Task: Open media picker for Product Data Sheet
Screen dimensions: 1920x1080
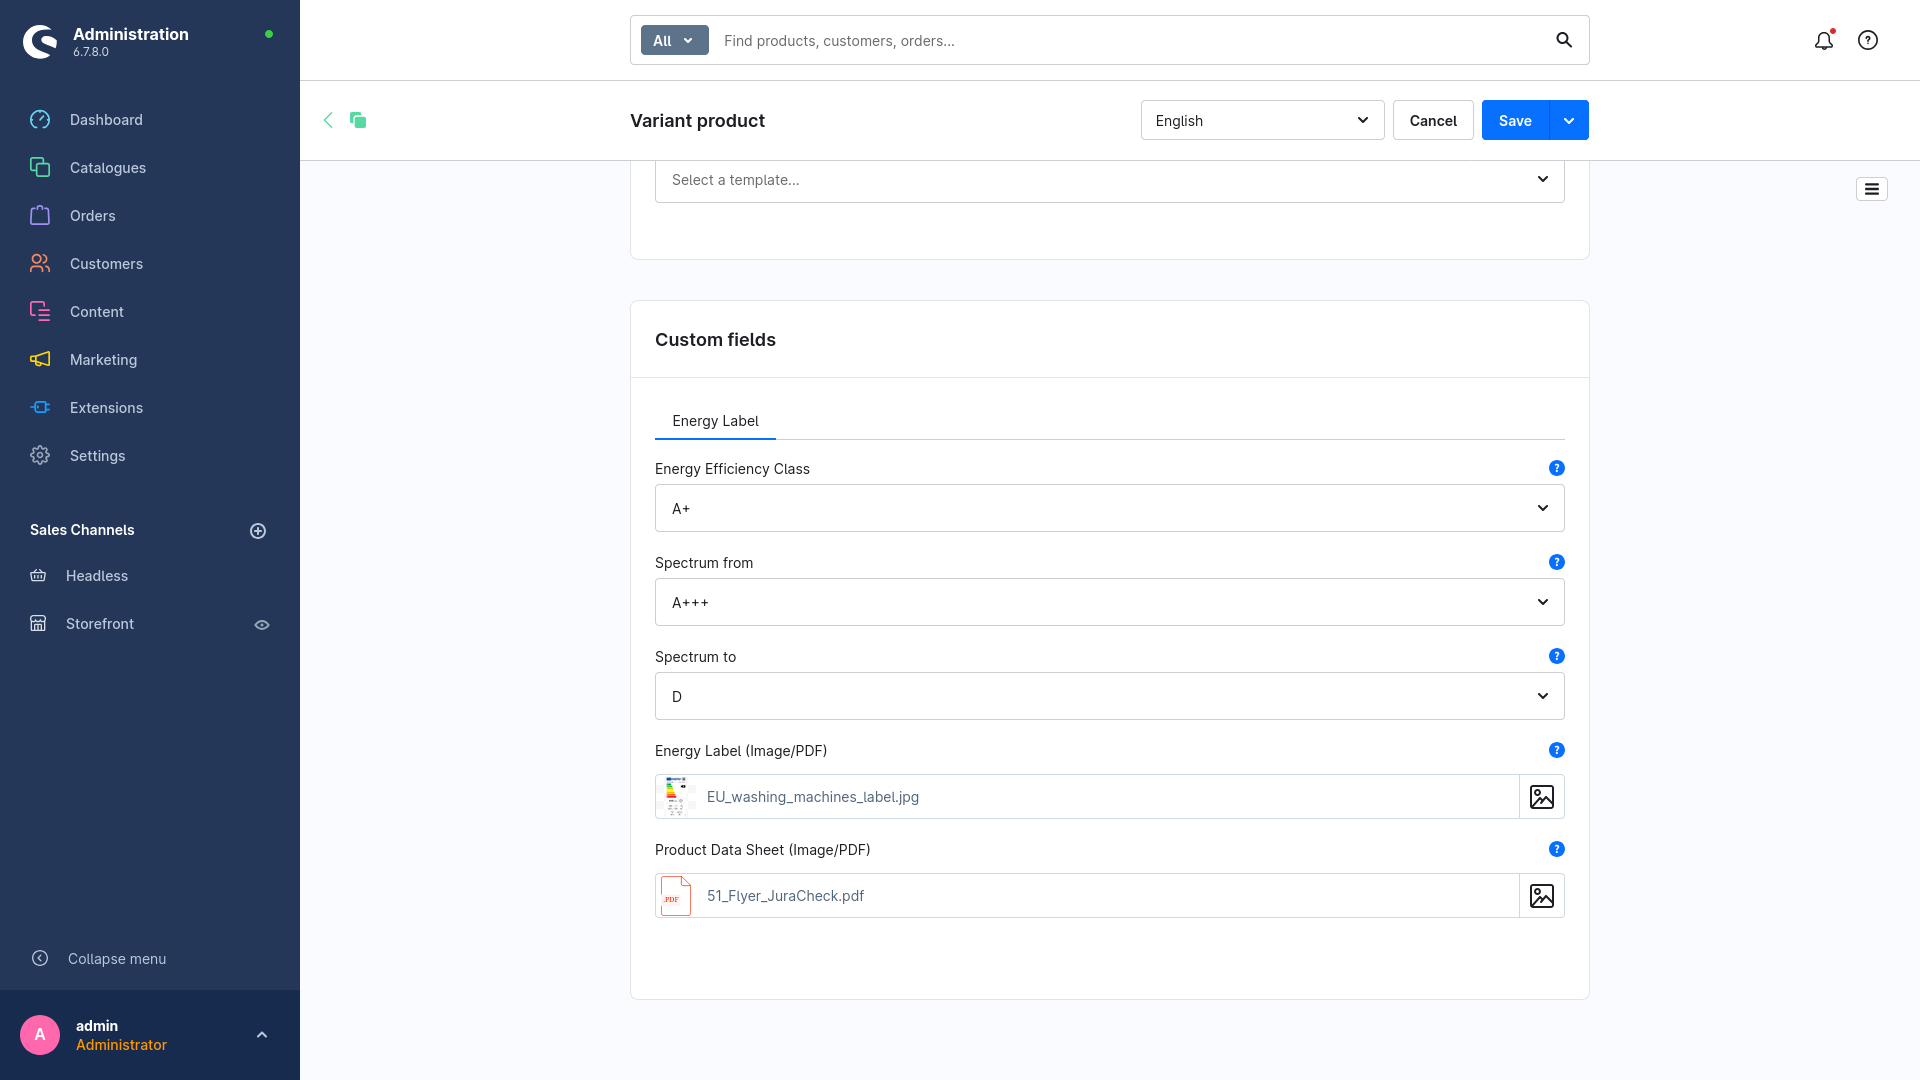Action: [x=1541, y=896]
